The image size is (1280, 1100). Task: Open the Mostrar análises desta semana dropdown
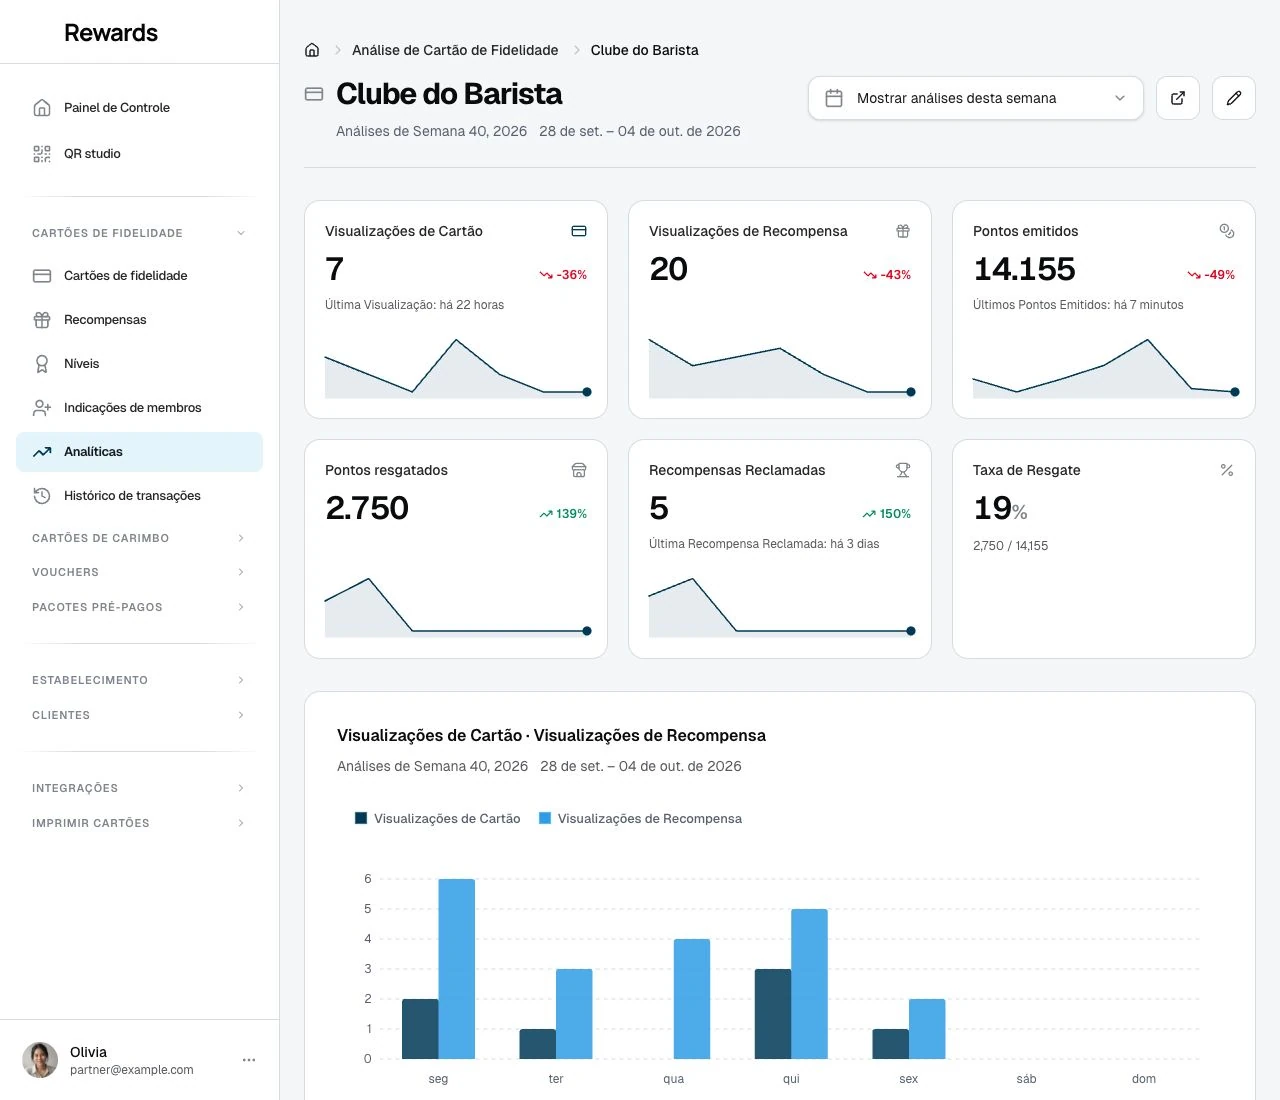[976, 98]
